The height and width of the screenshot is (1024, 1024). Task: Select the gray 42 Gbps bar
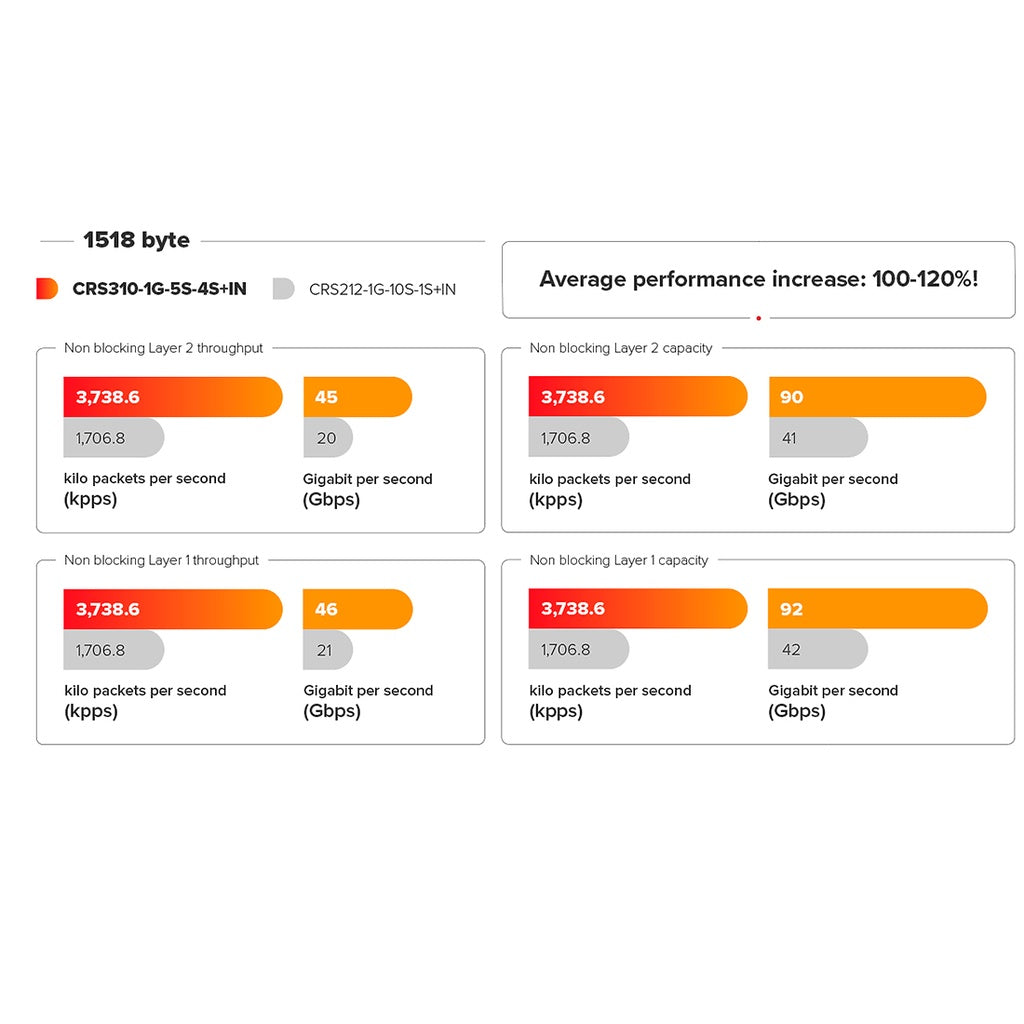point(817,650)
